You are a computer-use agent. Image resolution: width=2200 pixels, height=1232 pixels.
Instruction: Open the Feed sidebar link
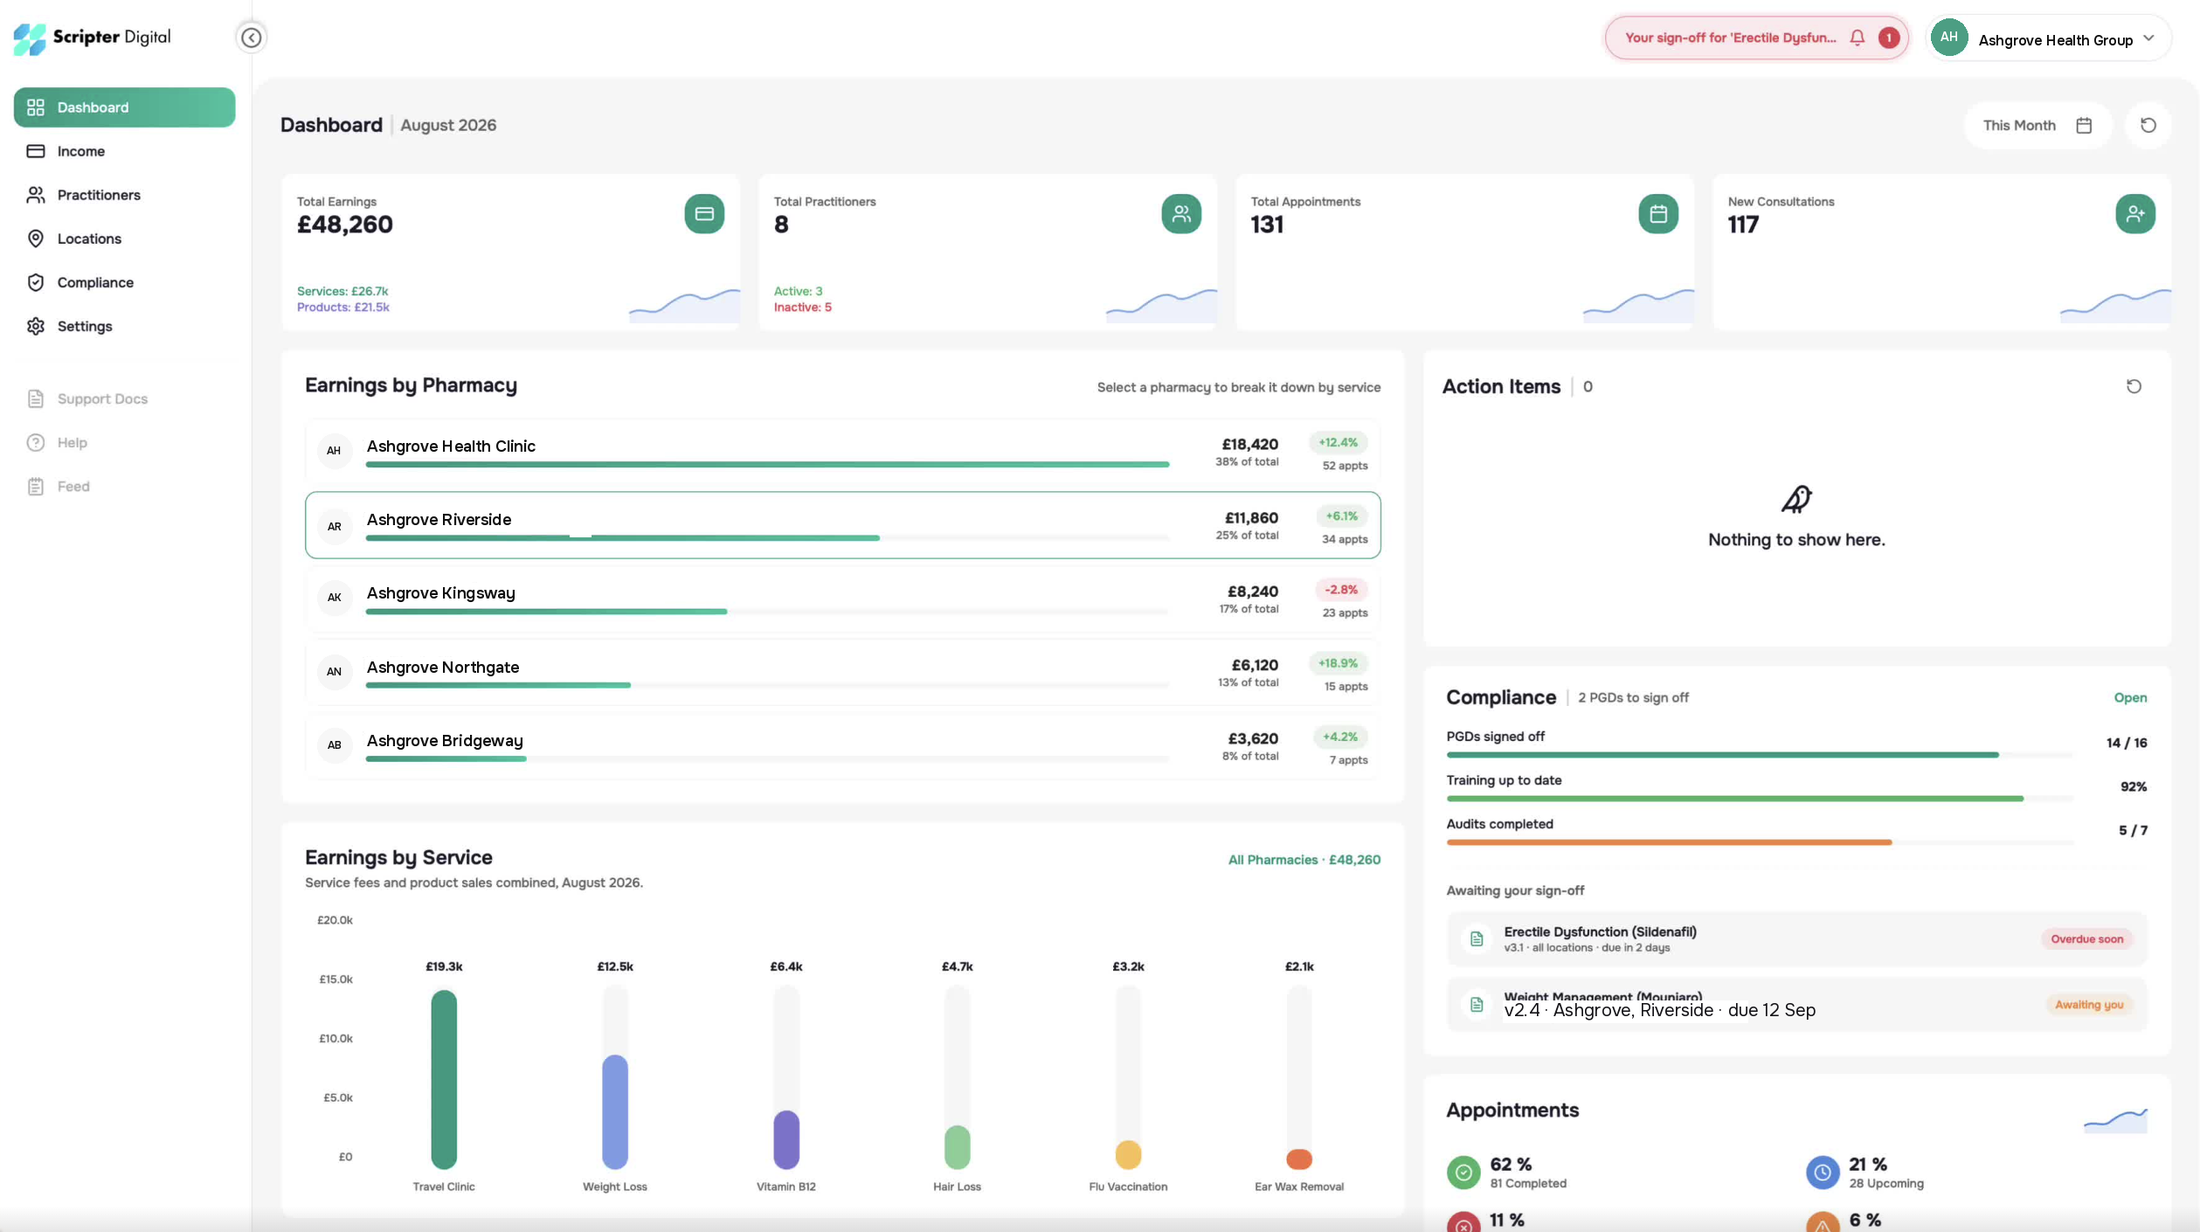[x=124, y=487]
